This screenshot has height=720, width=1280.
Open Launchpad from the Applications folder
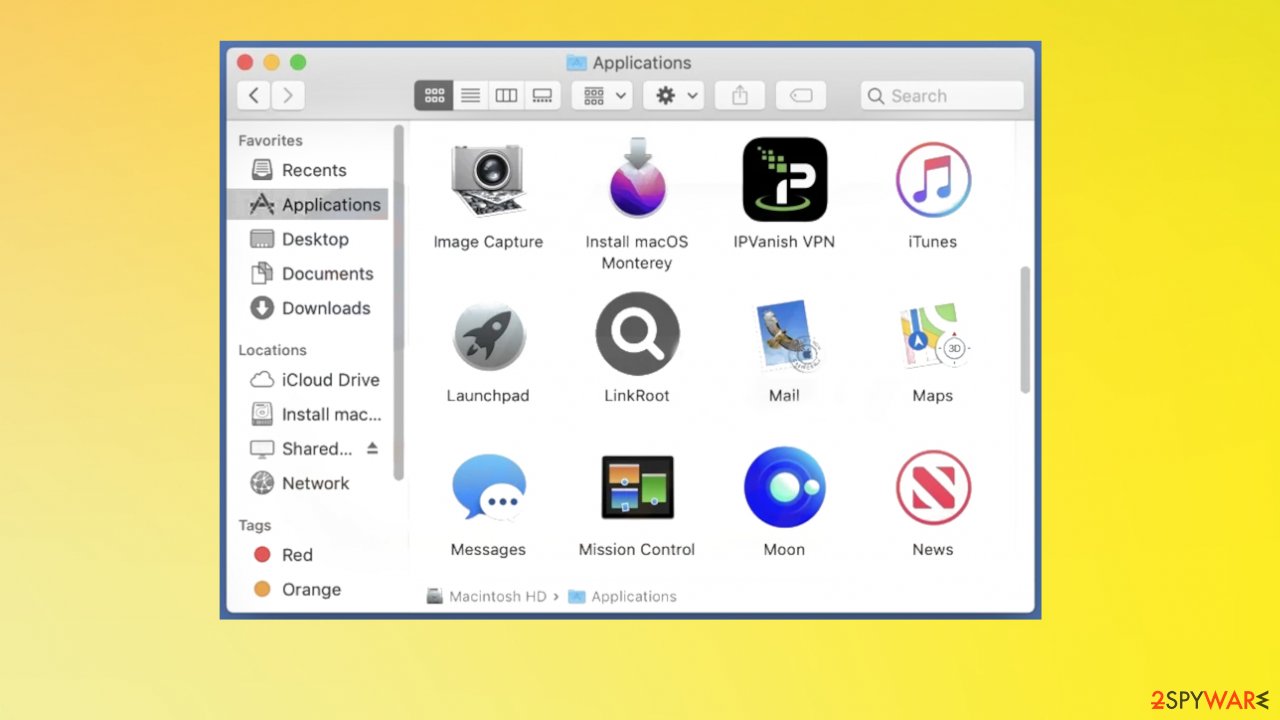point(488,334)
